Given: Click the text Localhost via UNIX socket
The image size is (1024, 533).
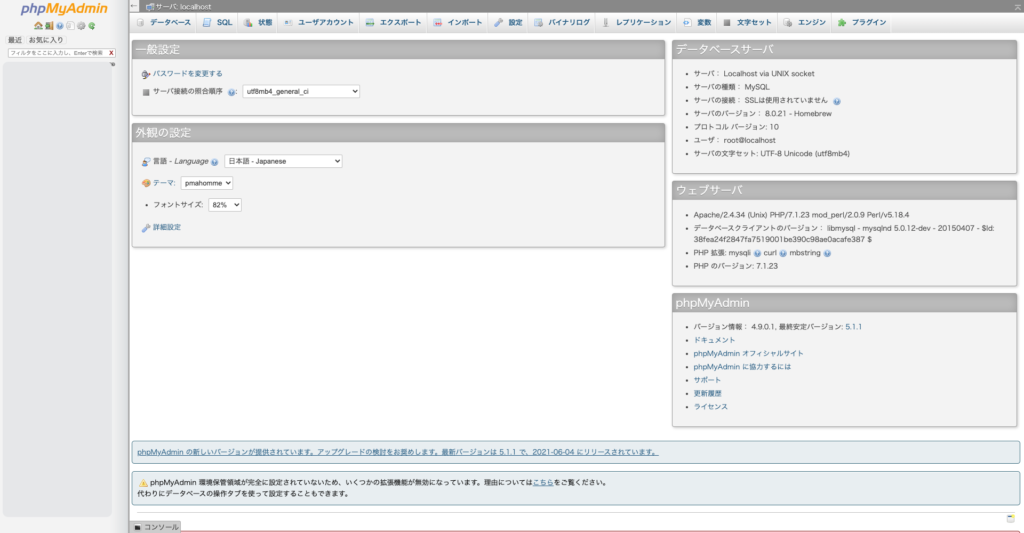Looking at the screenshot, I should pos(769,74).
